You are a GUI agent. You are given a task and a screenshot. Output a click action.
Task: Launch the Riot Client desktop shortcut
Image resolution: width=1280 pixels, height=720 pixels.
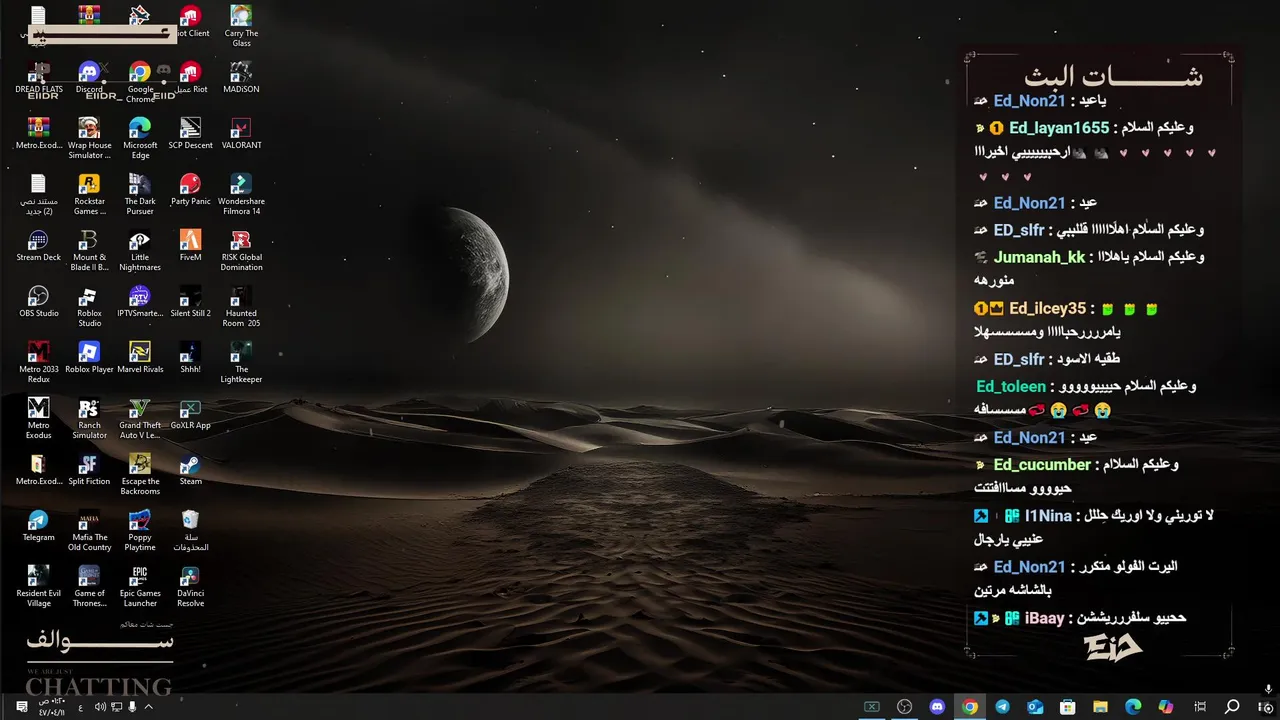(190, 22)
